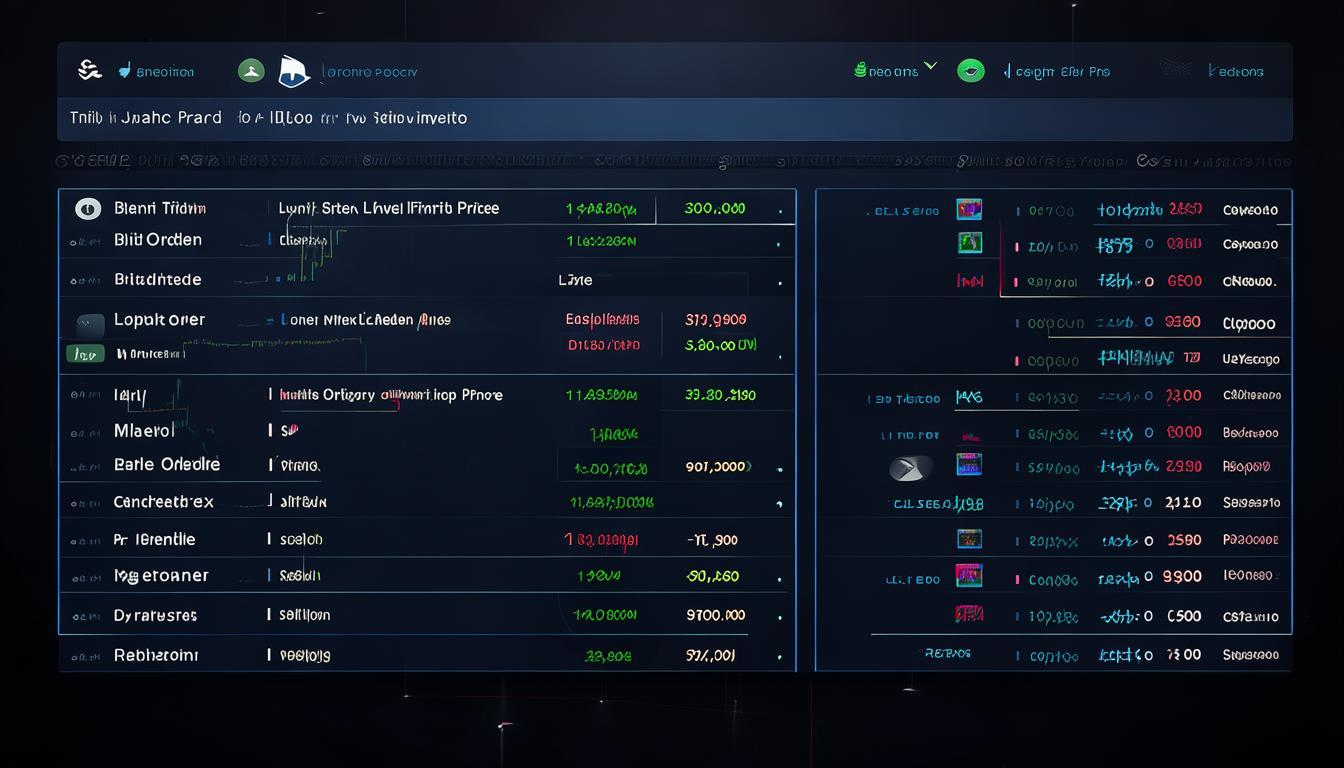The width and height of the screenshot is (1344, 768).
Task: Open the white sail icon in top bar
Action: (x=294, y=71)
